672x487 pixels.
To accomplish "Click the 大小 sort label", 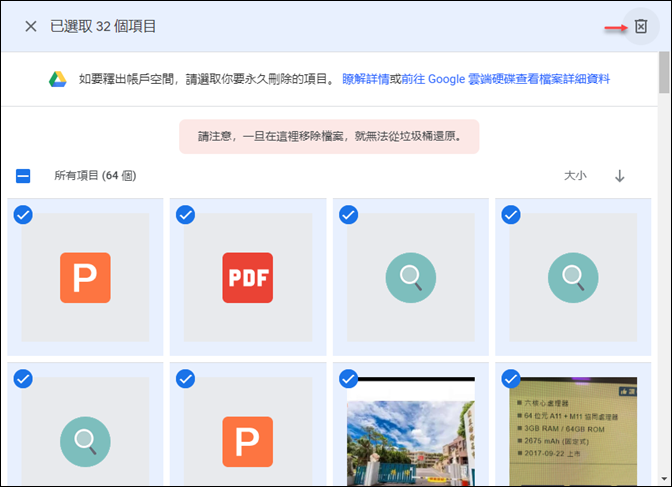I will [575, 176].
